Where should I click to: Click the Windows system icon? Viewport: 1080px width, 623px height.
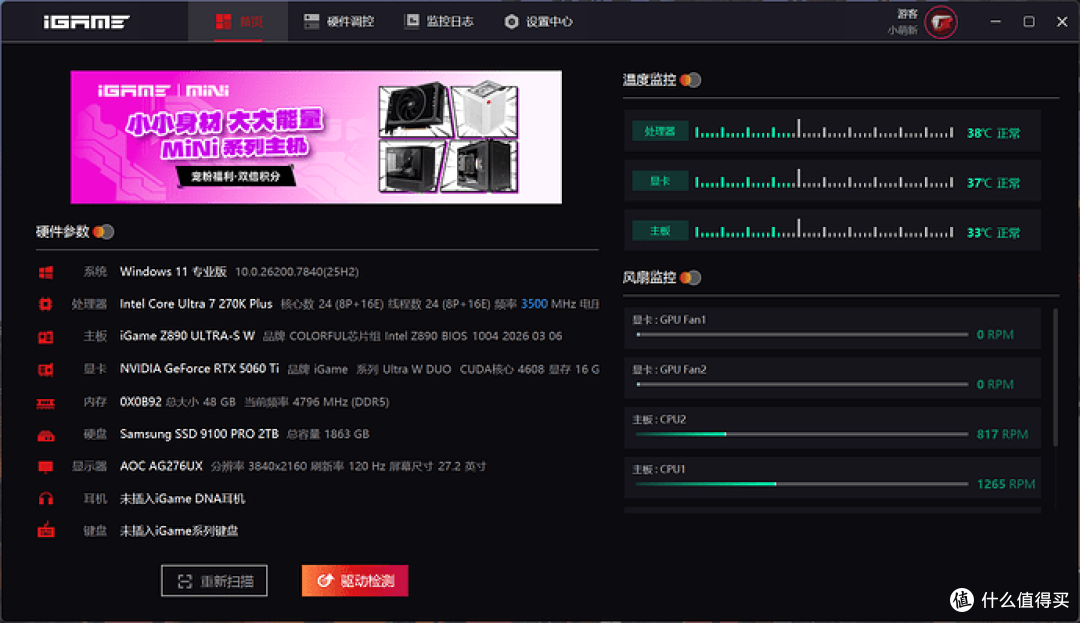tap(45, 273)
